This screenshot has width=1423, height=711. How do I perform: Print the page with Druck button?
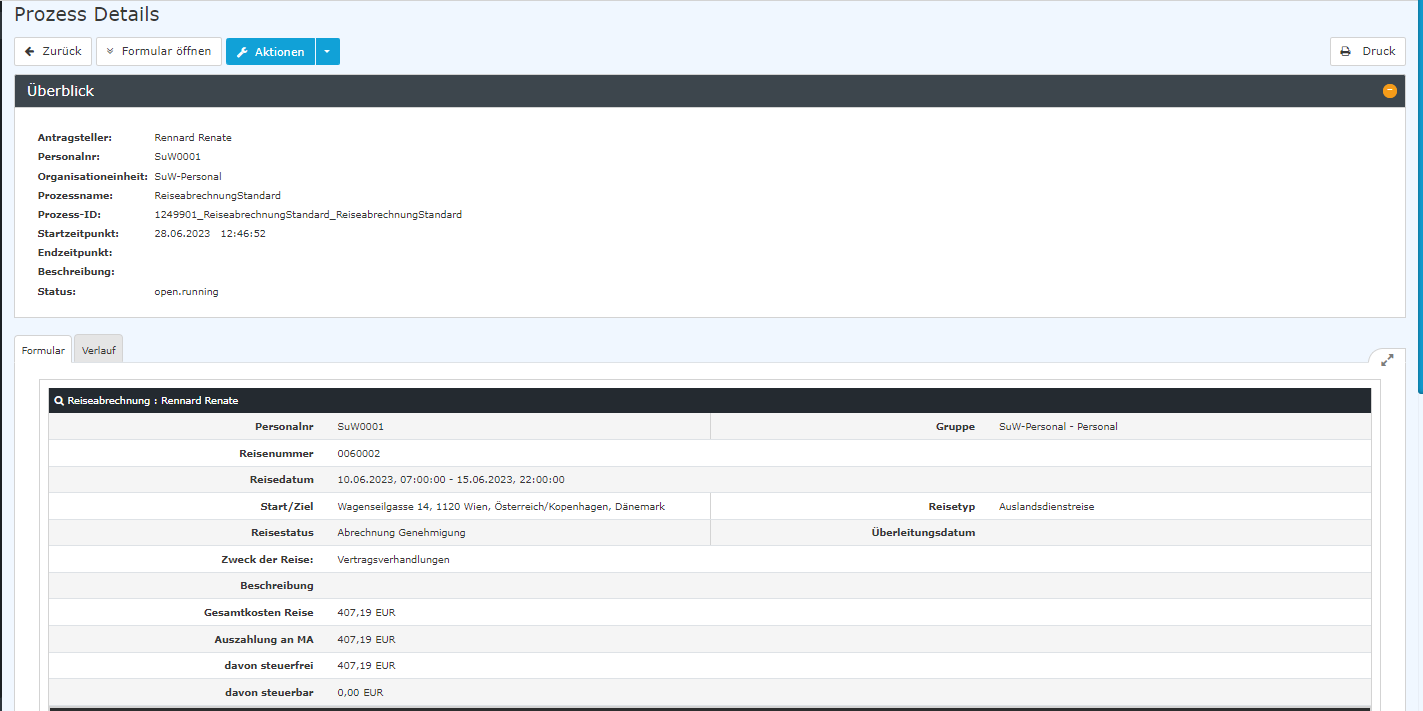point(1367,51)
